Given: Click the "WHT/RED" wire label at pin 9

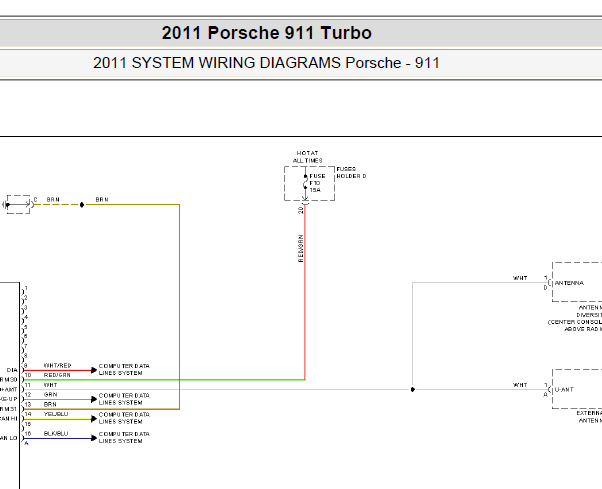Looking at the screenshot, I should click(58, 365).
